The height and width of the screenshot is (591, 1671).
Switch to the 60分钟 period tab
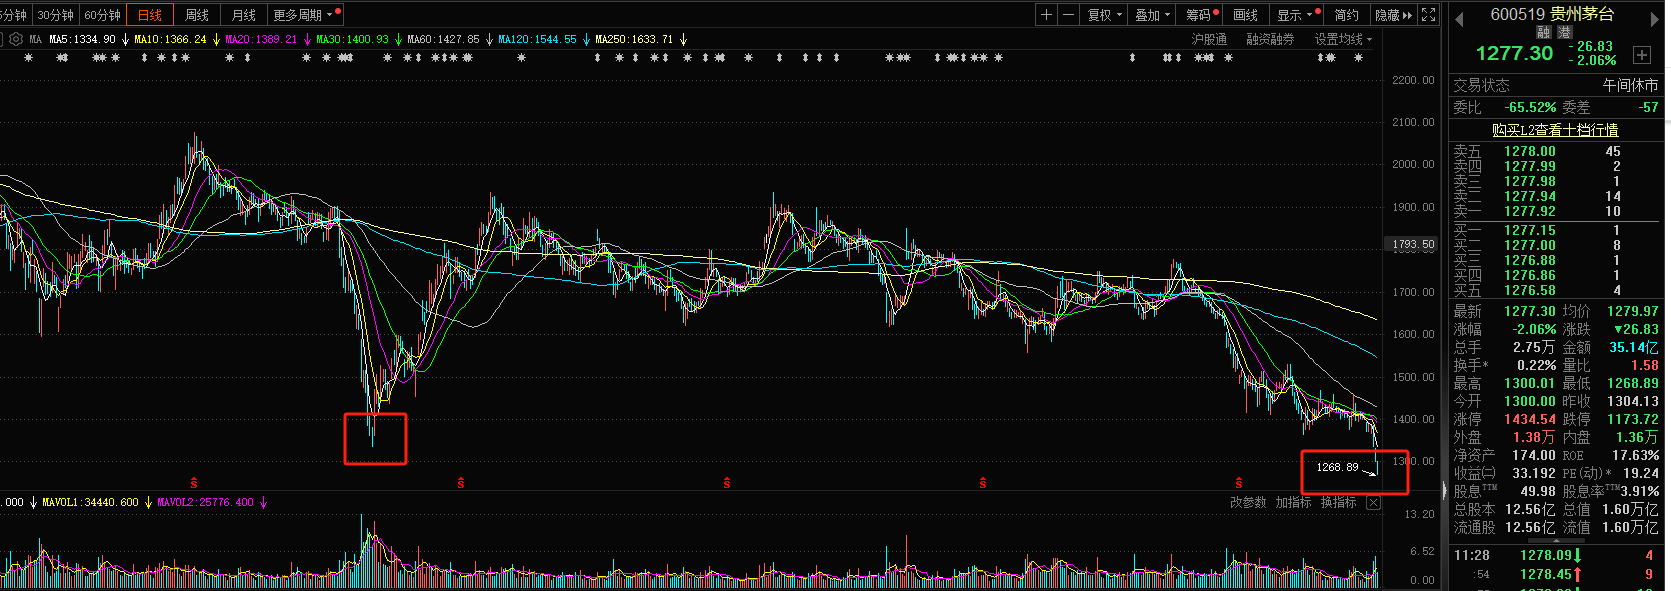[x=102, y=15]
